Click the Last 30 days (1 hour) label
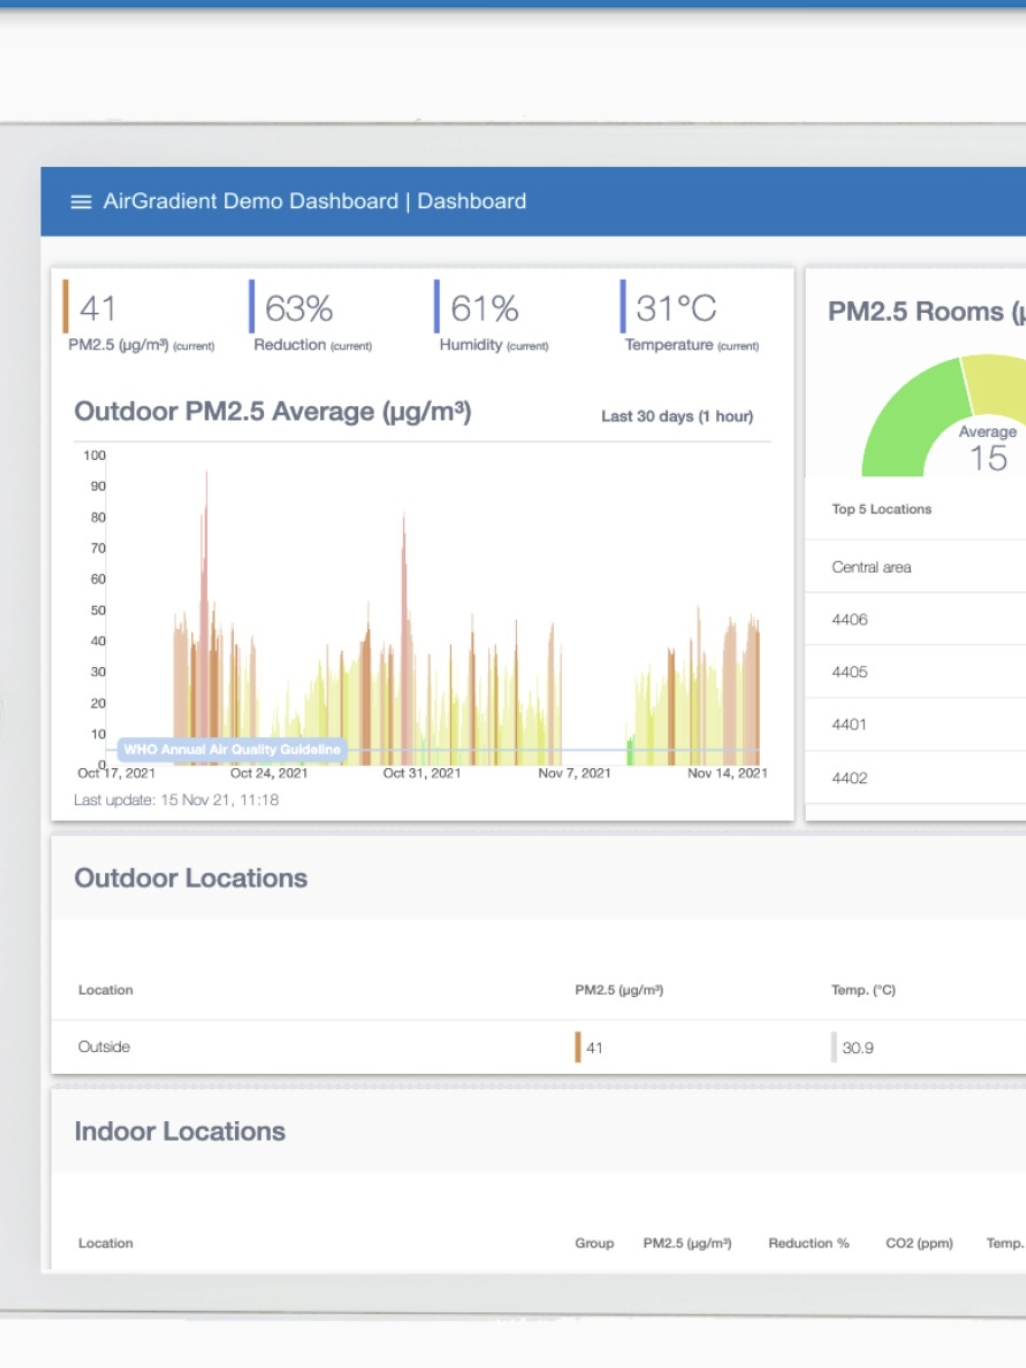 point(677,416)
